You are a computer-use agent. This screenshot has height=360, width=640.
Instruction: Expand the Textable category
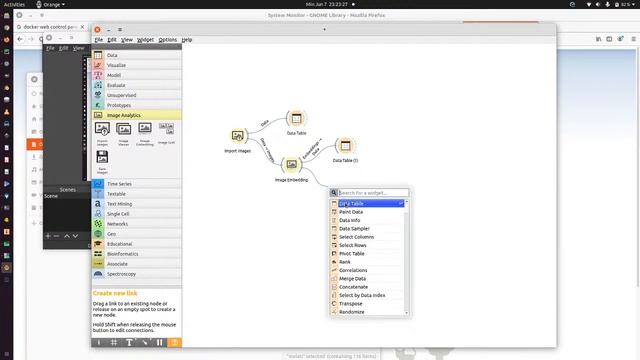[137, 194]
